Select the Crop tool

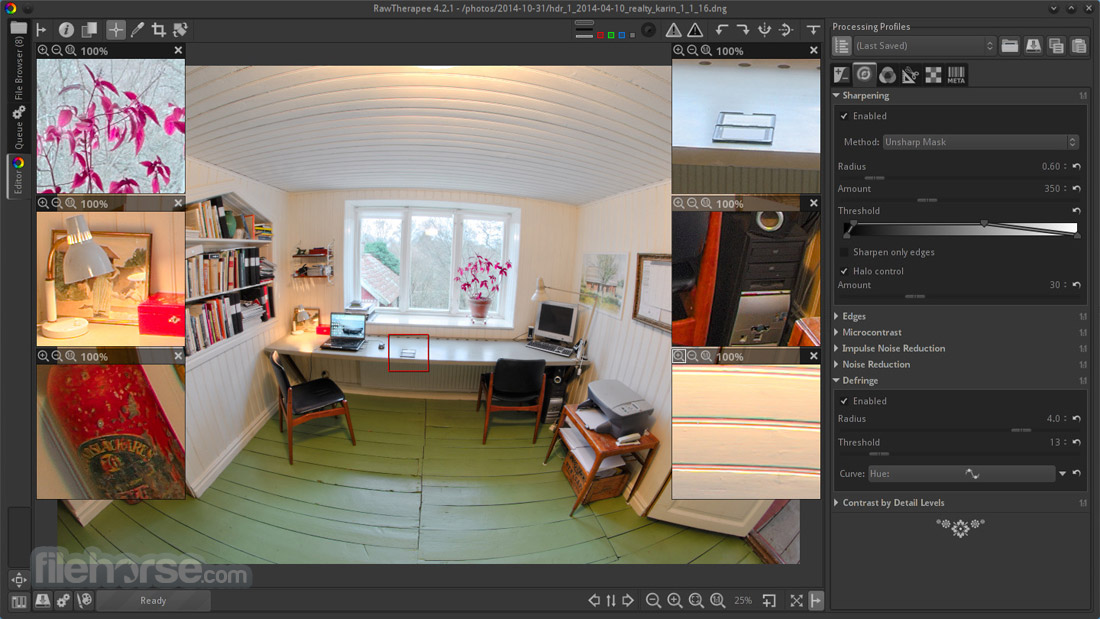tap(159, 29)
